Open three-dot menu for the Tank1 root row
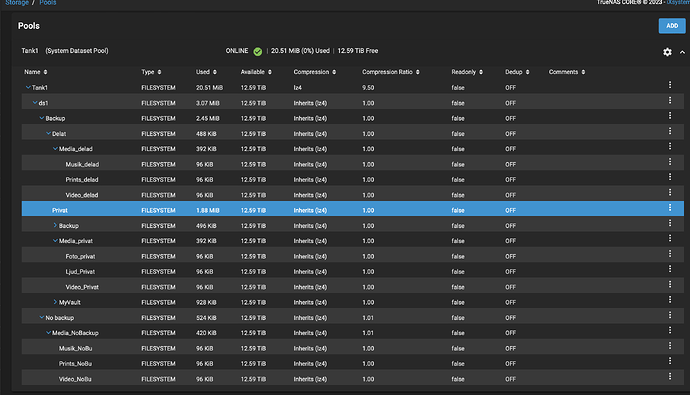690x395 pixels. click(x=670, y=84)
